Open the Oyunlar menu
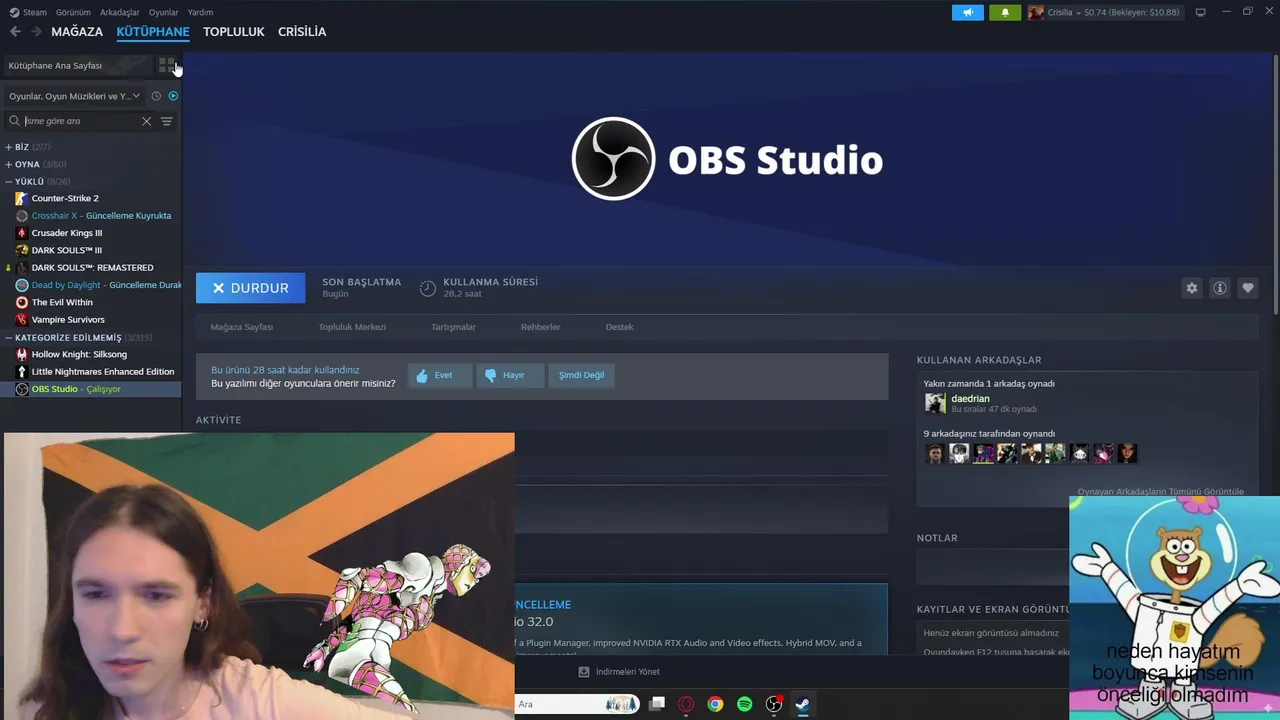 click(x=163, y=12)
